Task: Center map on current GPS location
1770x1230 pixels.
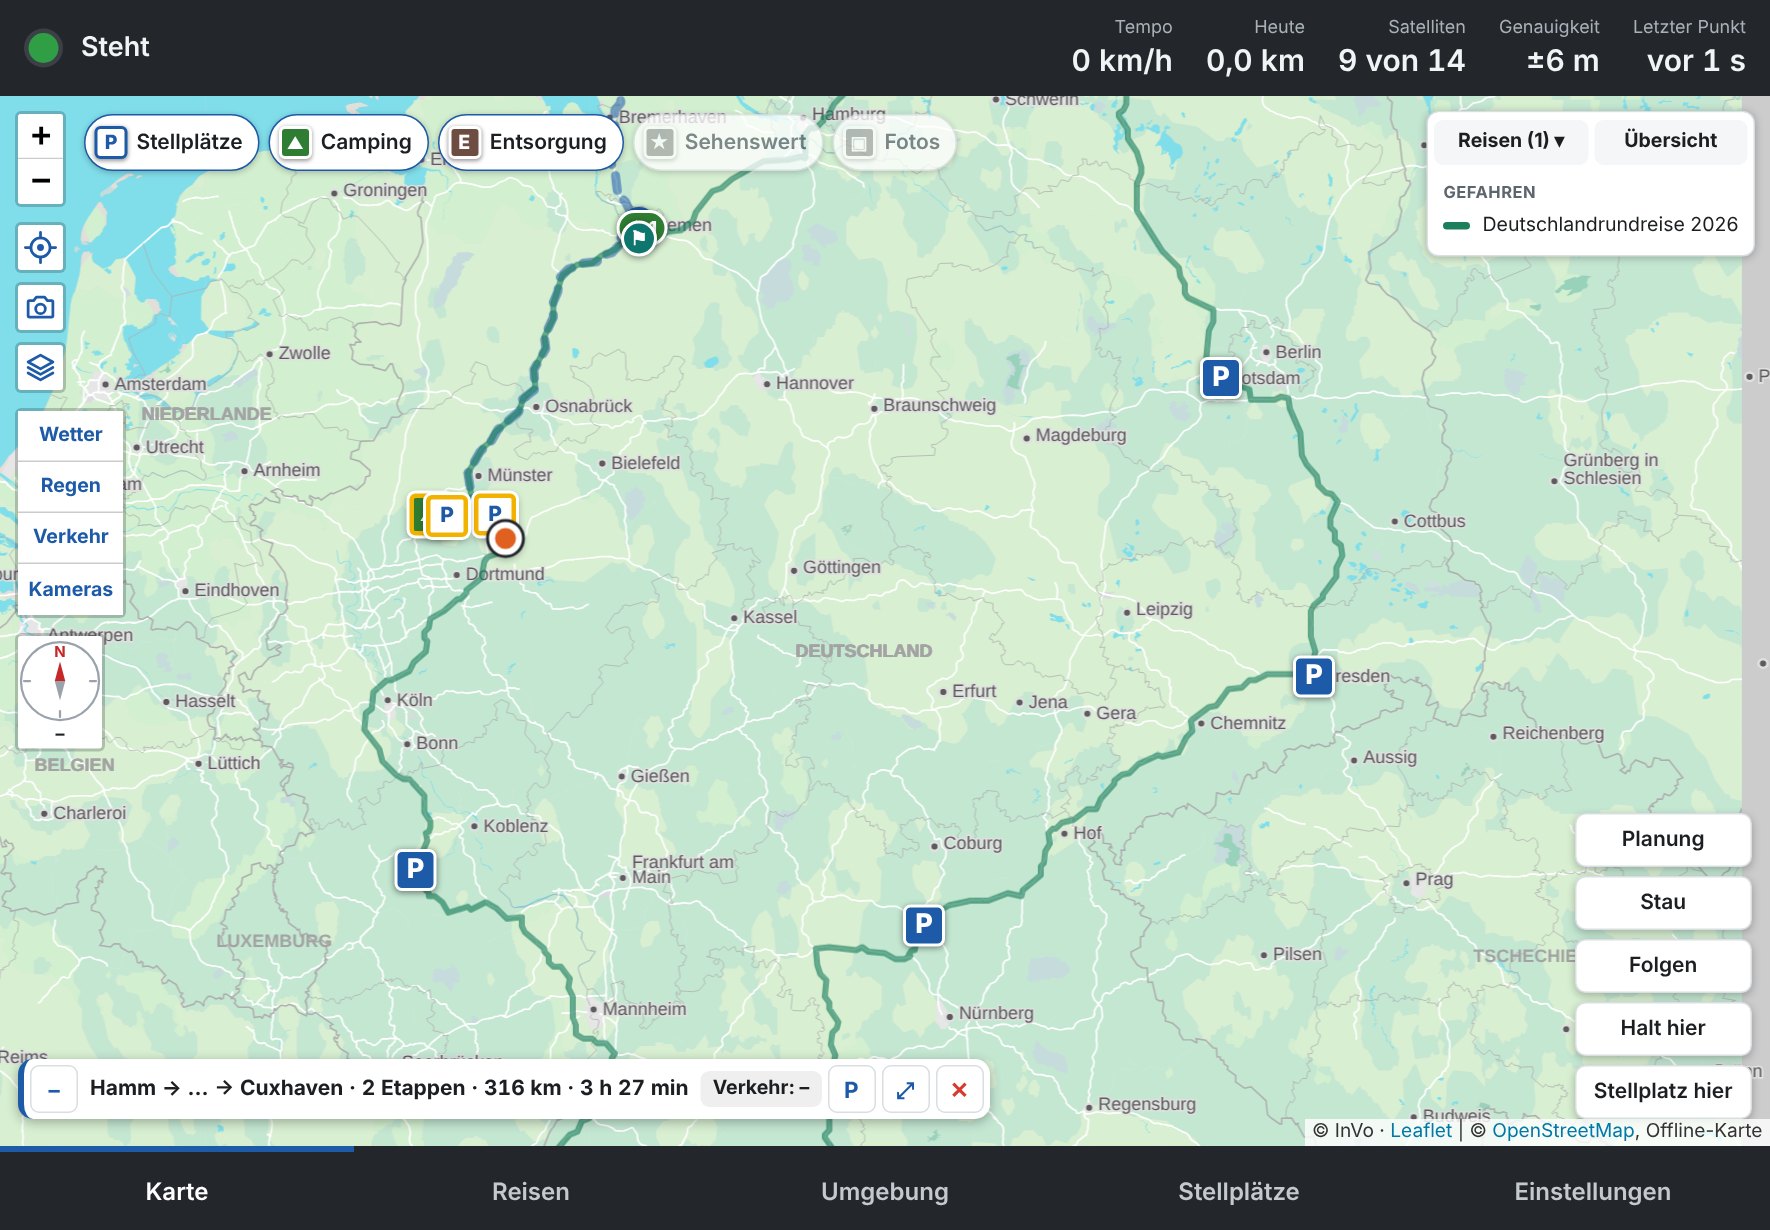Action: (x=41, y=248)
